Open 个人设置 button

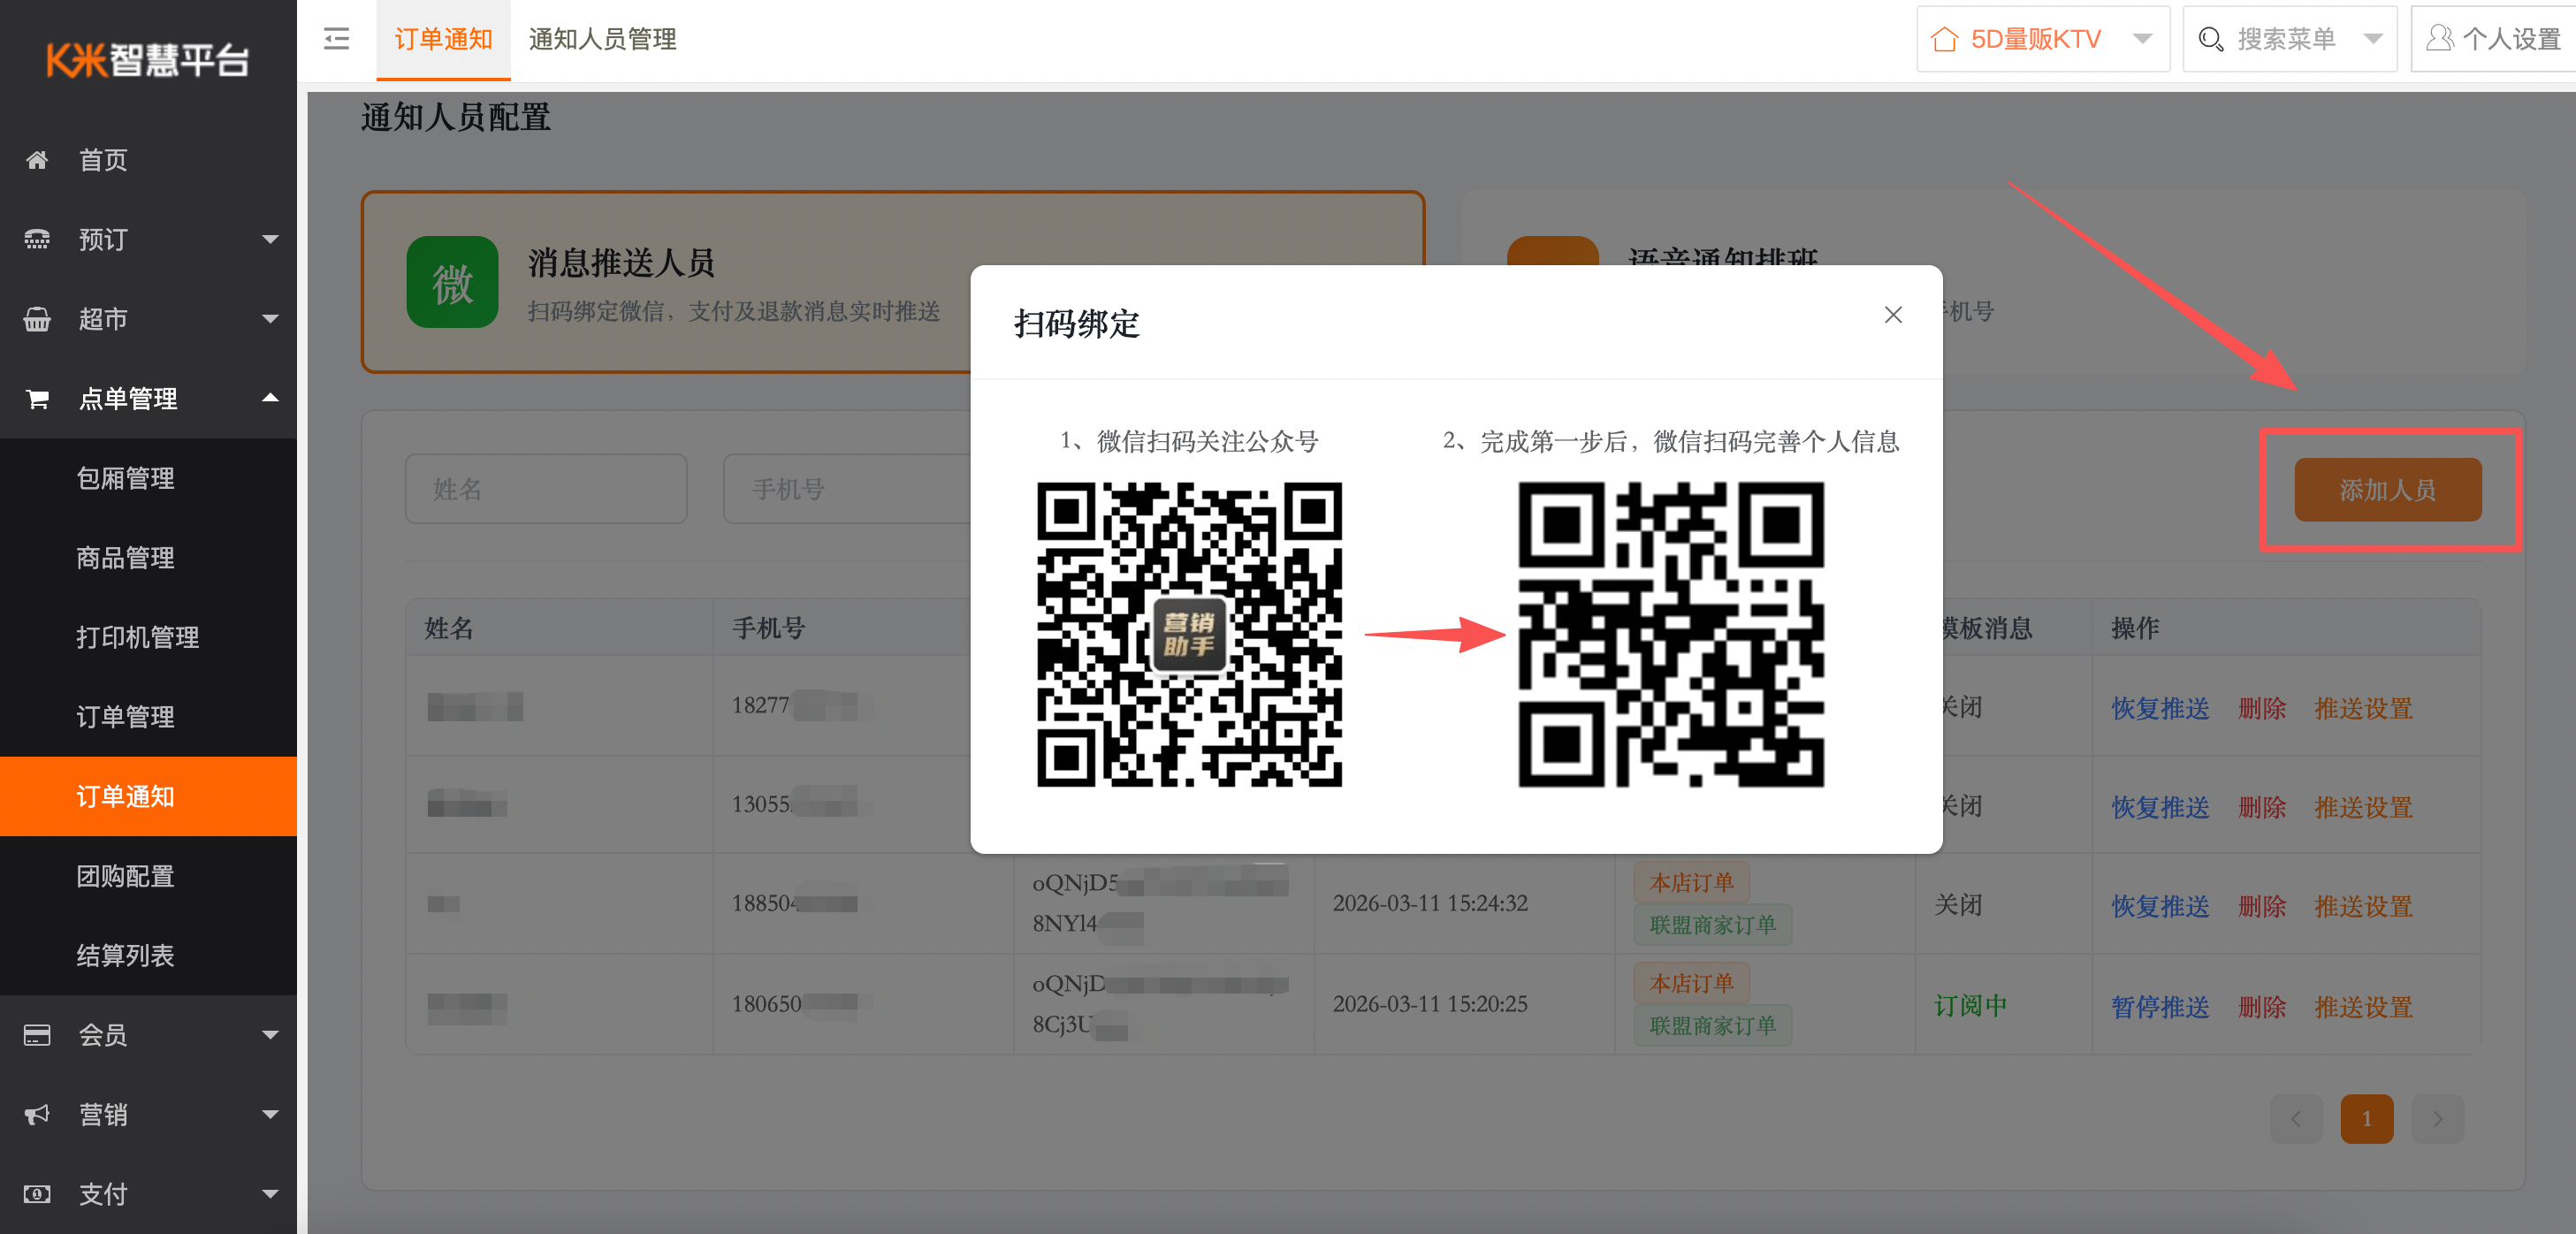coord(2493,39)
